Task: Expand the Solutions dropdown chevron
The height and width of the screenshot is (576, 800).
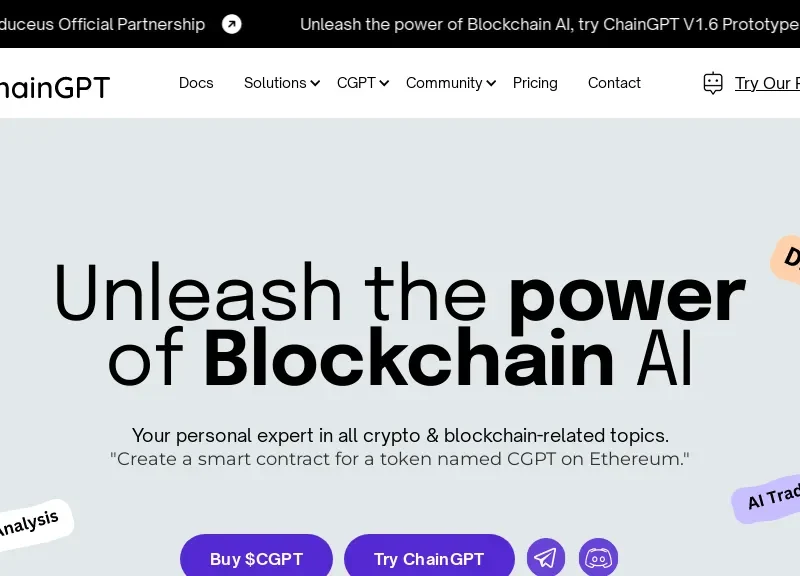Action: coord(315,84)
